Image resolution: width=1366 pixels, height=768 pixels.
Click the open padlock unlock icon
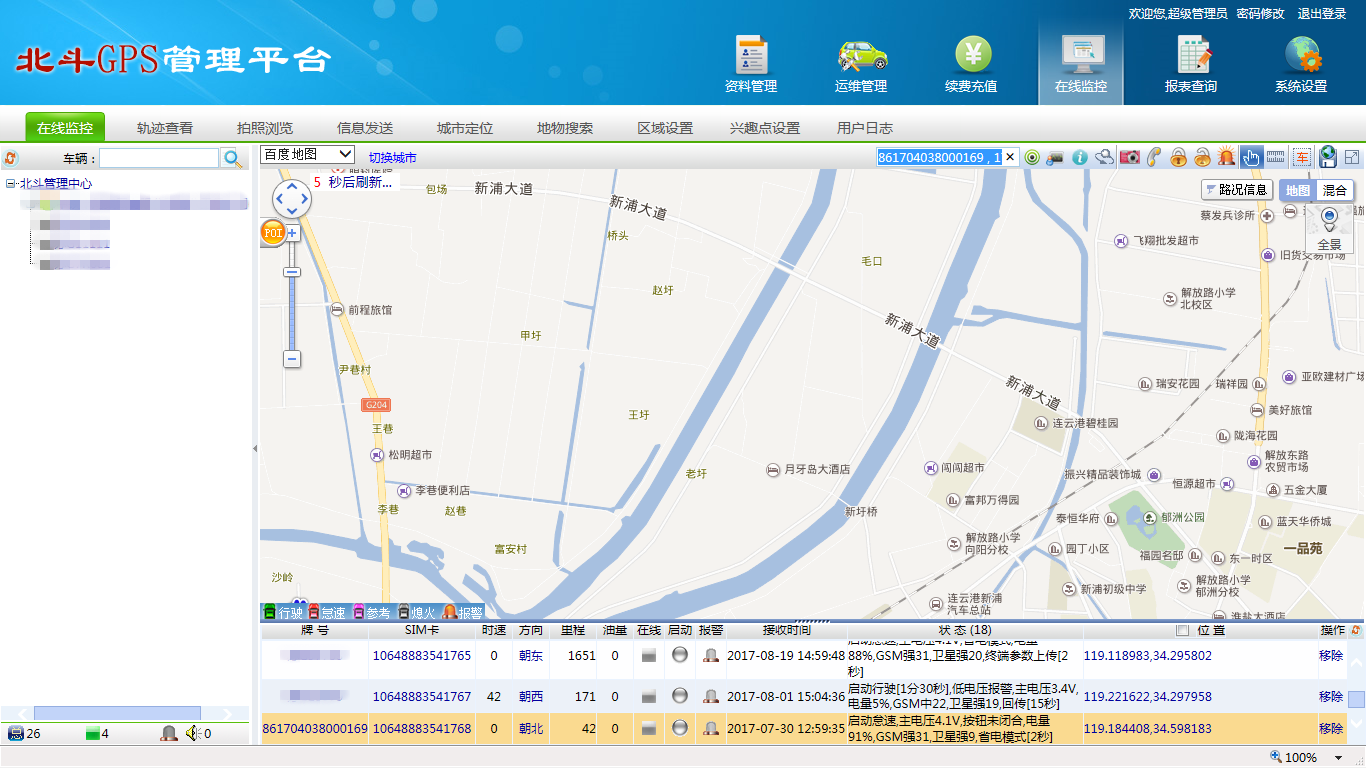(1202, 157)
